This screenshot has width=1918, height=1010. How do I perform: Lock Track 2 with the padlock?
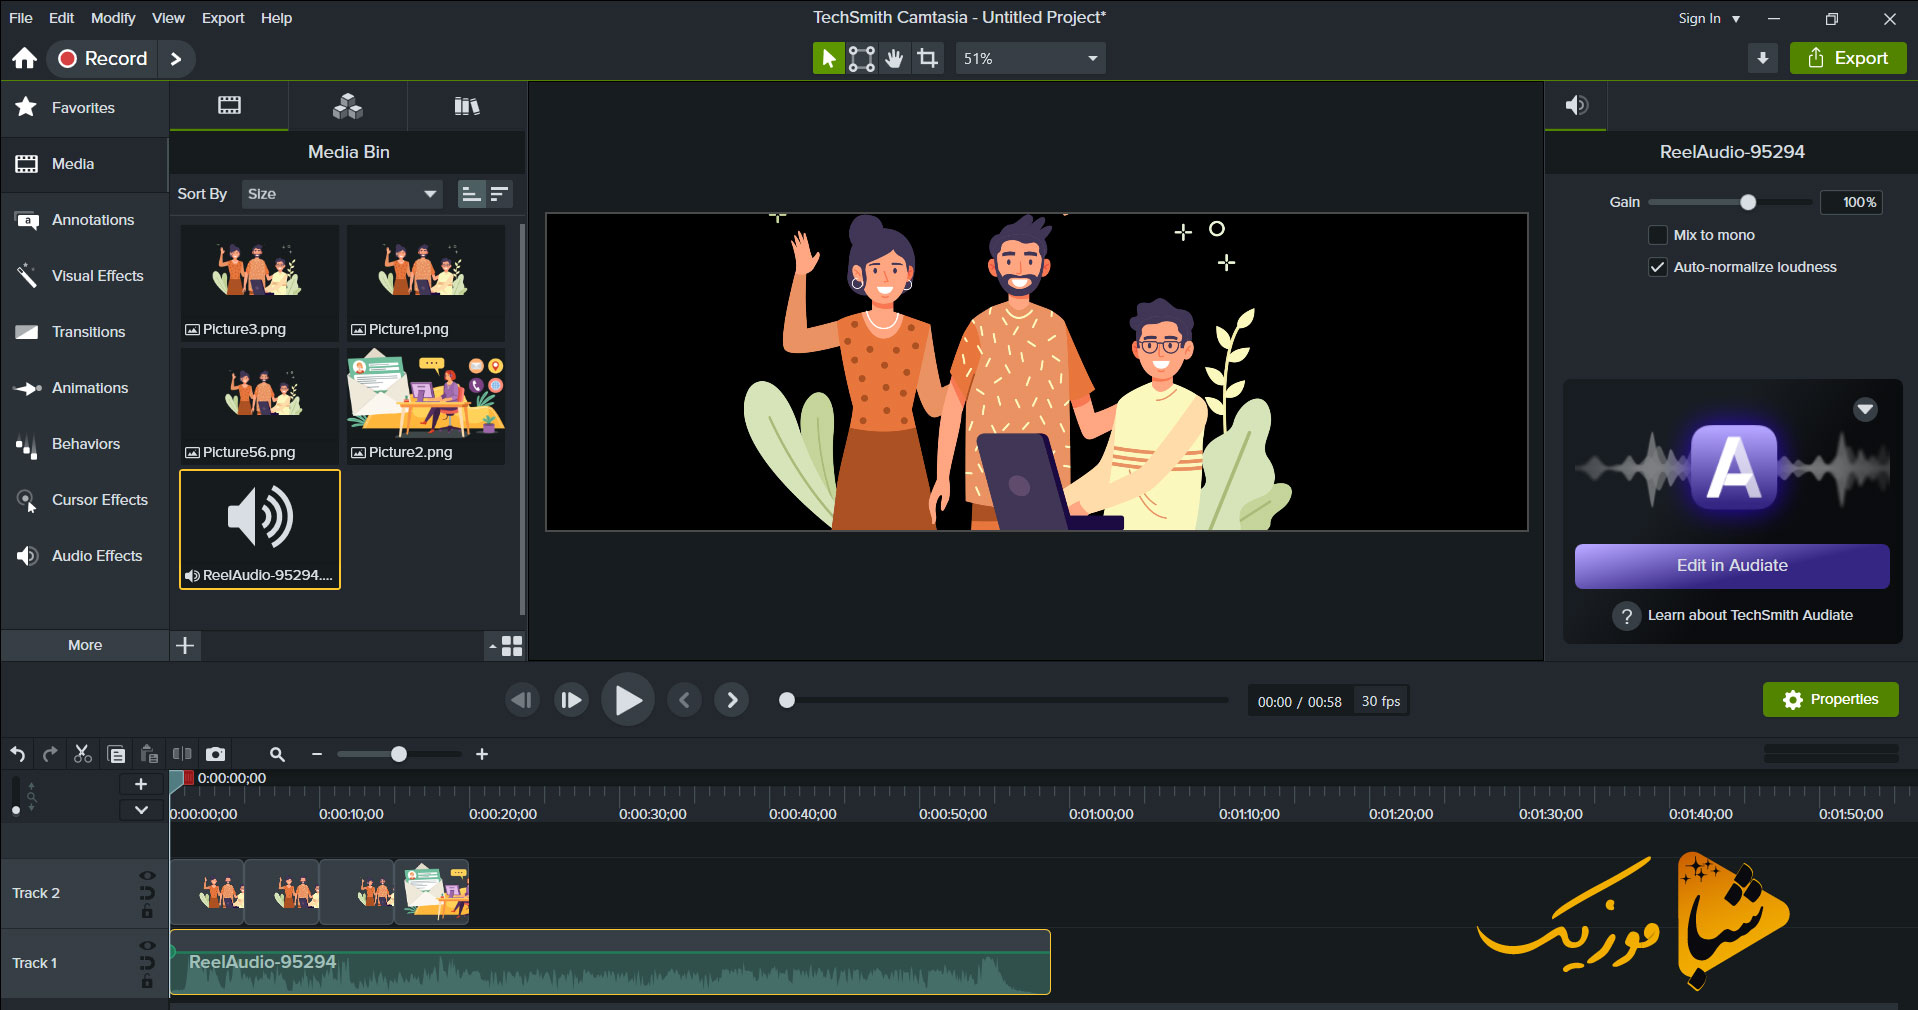[147, 911]
